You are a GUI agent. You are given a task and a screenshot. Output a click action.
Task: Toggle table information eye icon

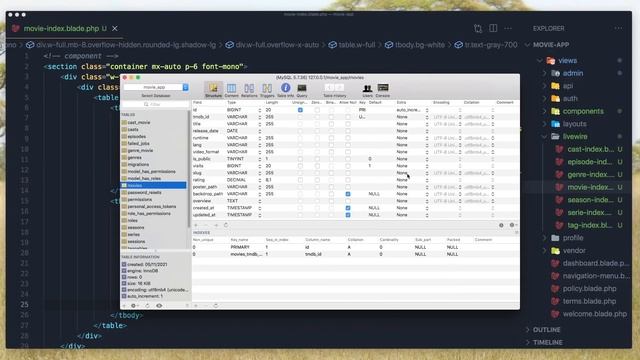[159, 305]
